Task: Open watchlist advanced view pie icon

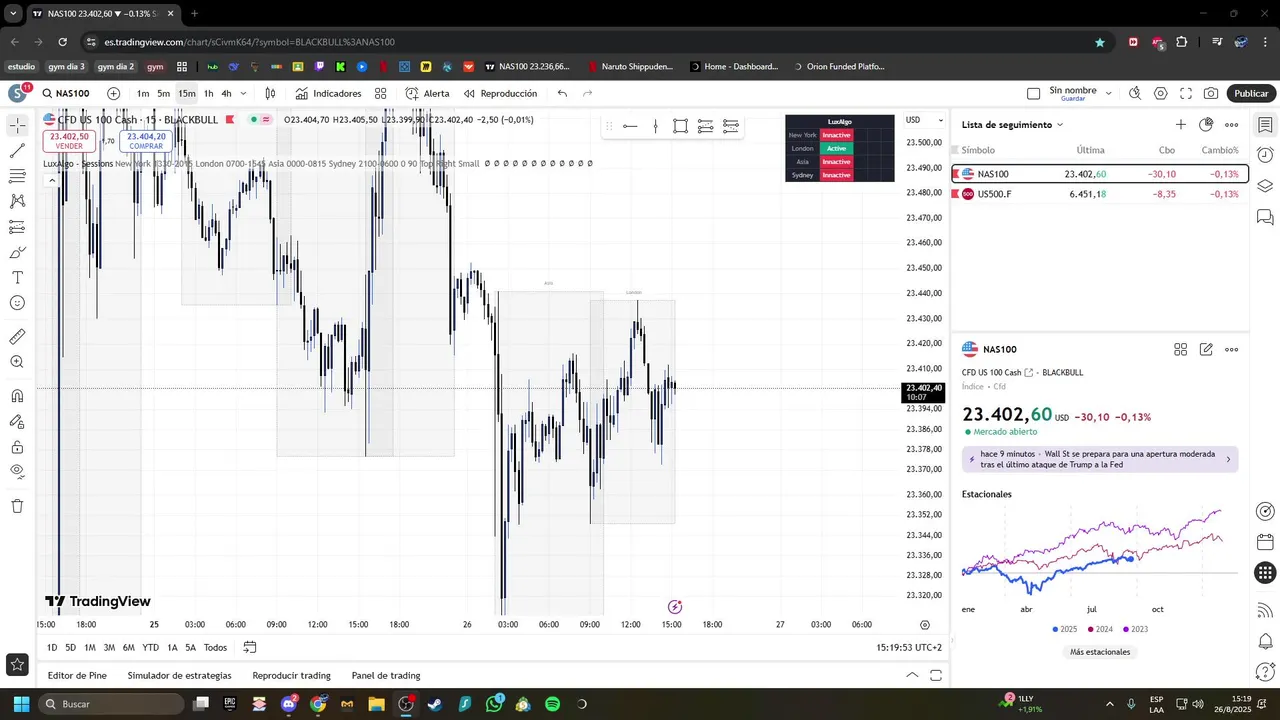Action: coord(1206,125)
